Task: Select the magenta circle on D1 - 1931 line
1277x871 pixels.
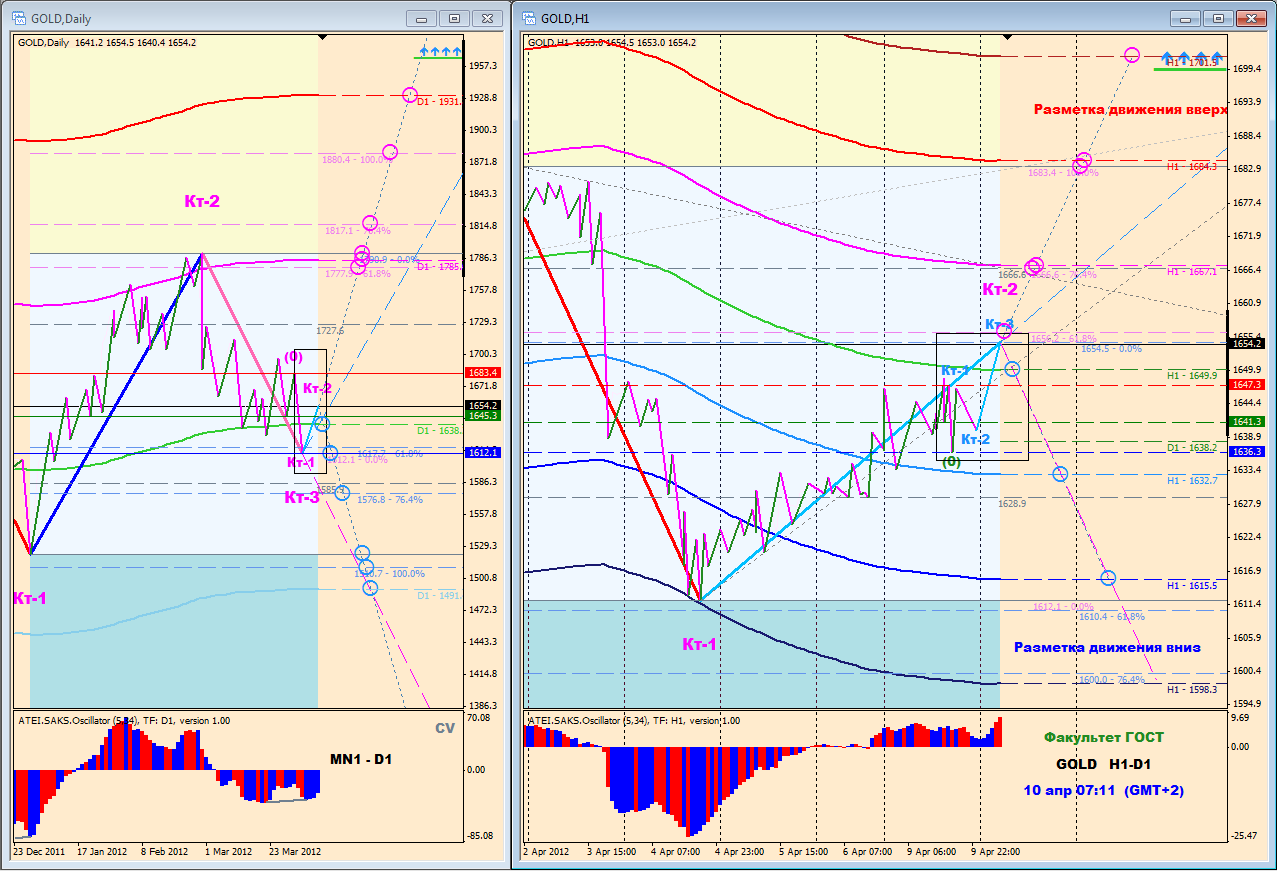Action: (x=409, y=95)
